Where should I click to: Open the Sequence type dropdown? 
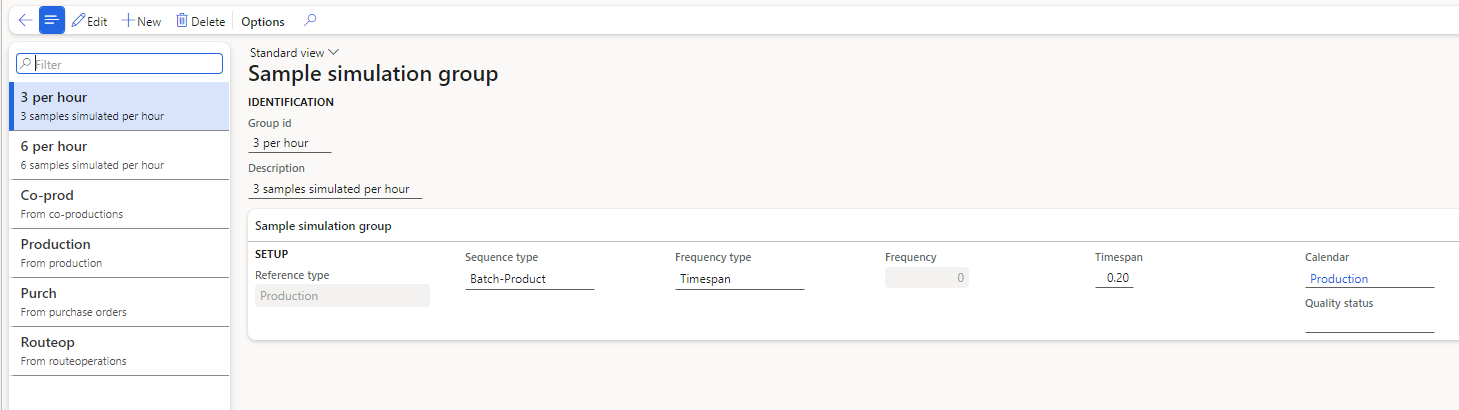point(530,279)
